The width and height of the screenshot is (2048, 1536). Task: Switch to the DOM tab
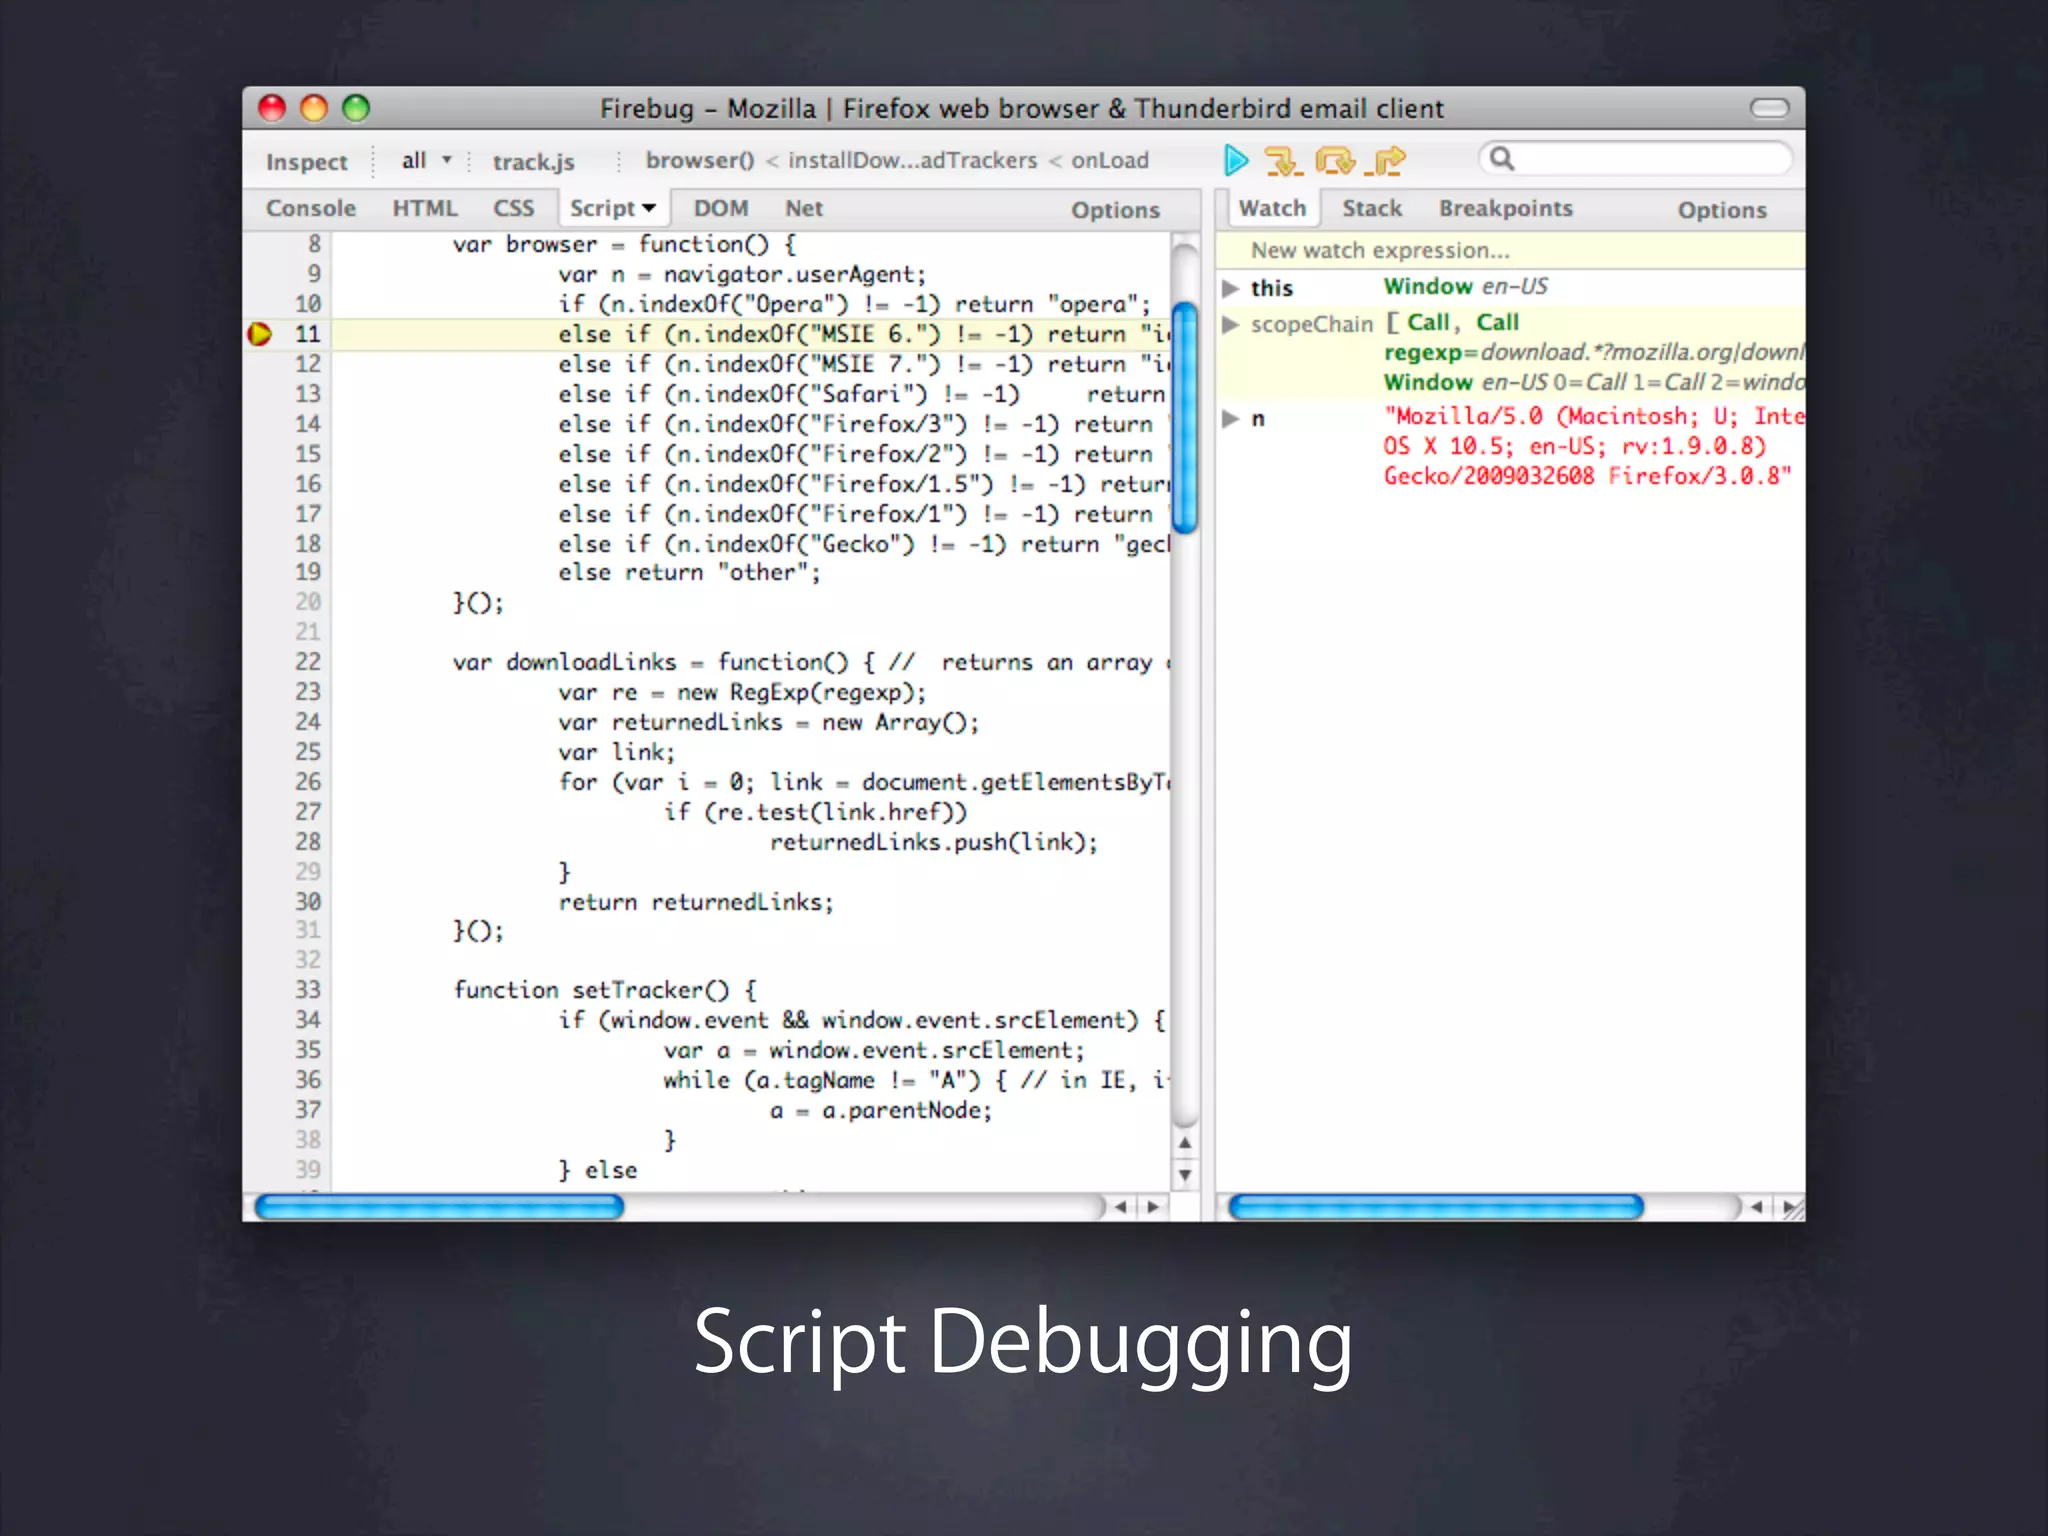721,208
